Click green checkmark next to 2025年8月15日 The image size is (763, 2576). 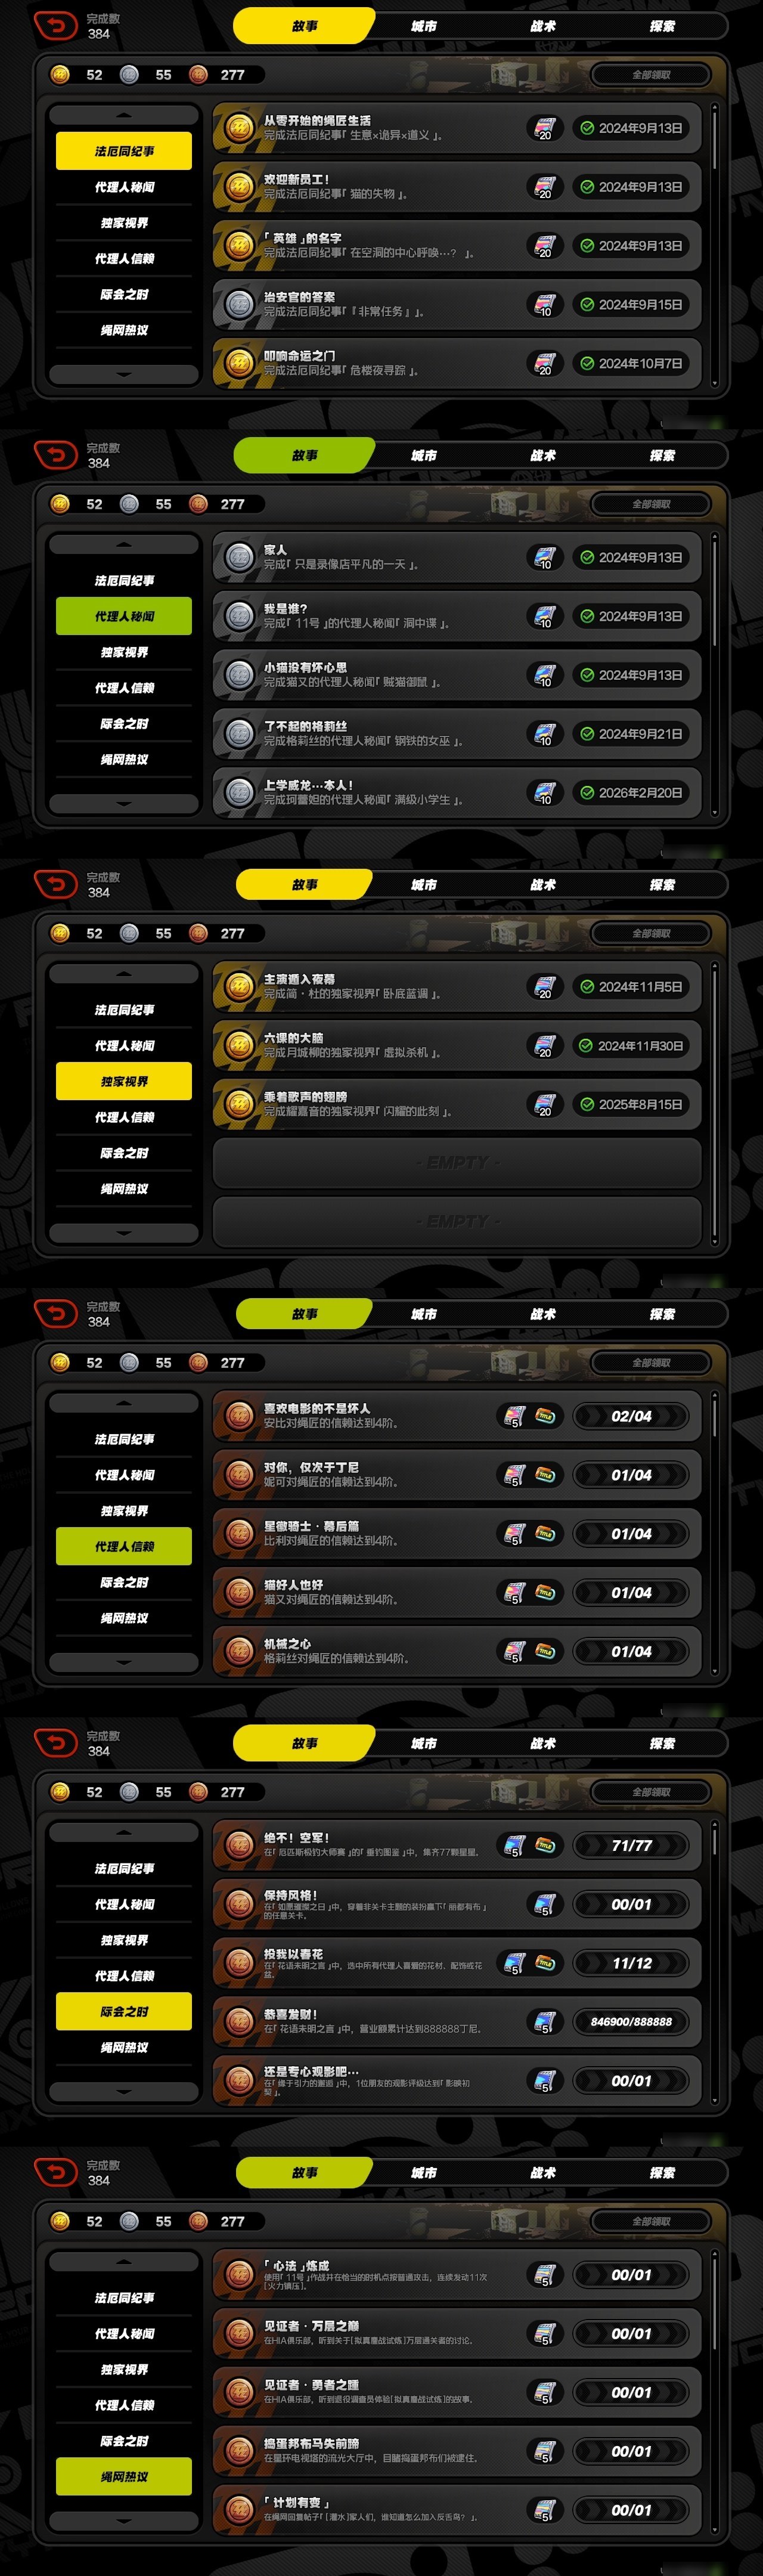click(x=587, y=1104)
